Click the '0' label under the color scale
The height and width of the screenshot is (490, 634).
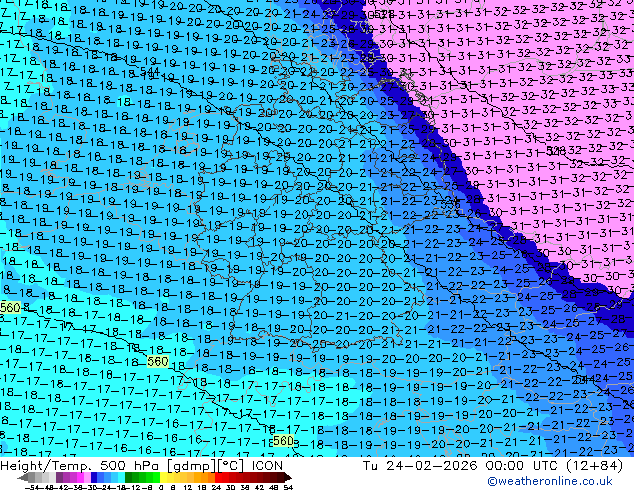[x=161, y=488]
